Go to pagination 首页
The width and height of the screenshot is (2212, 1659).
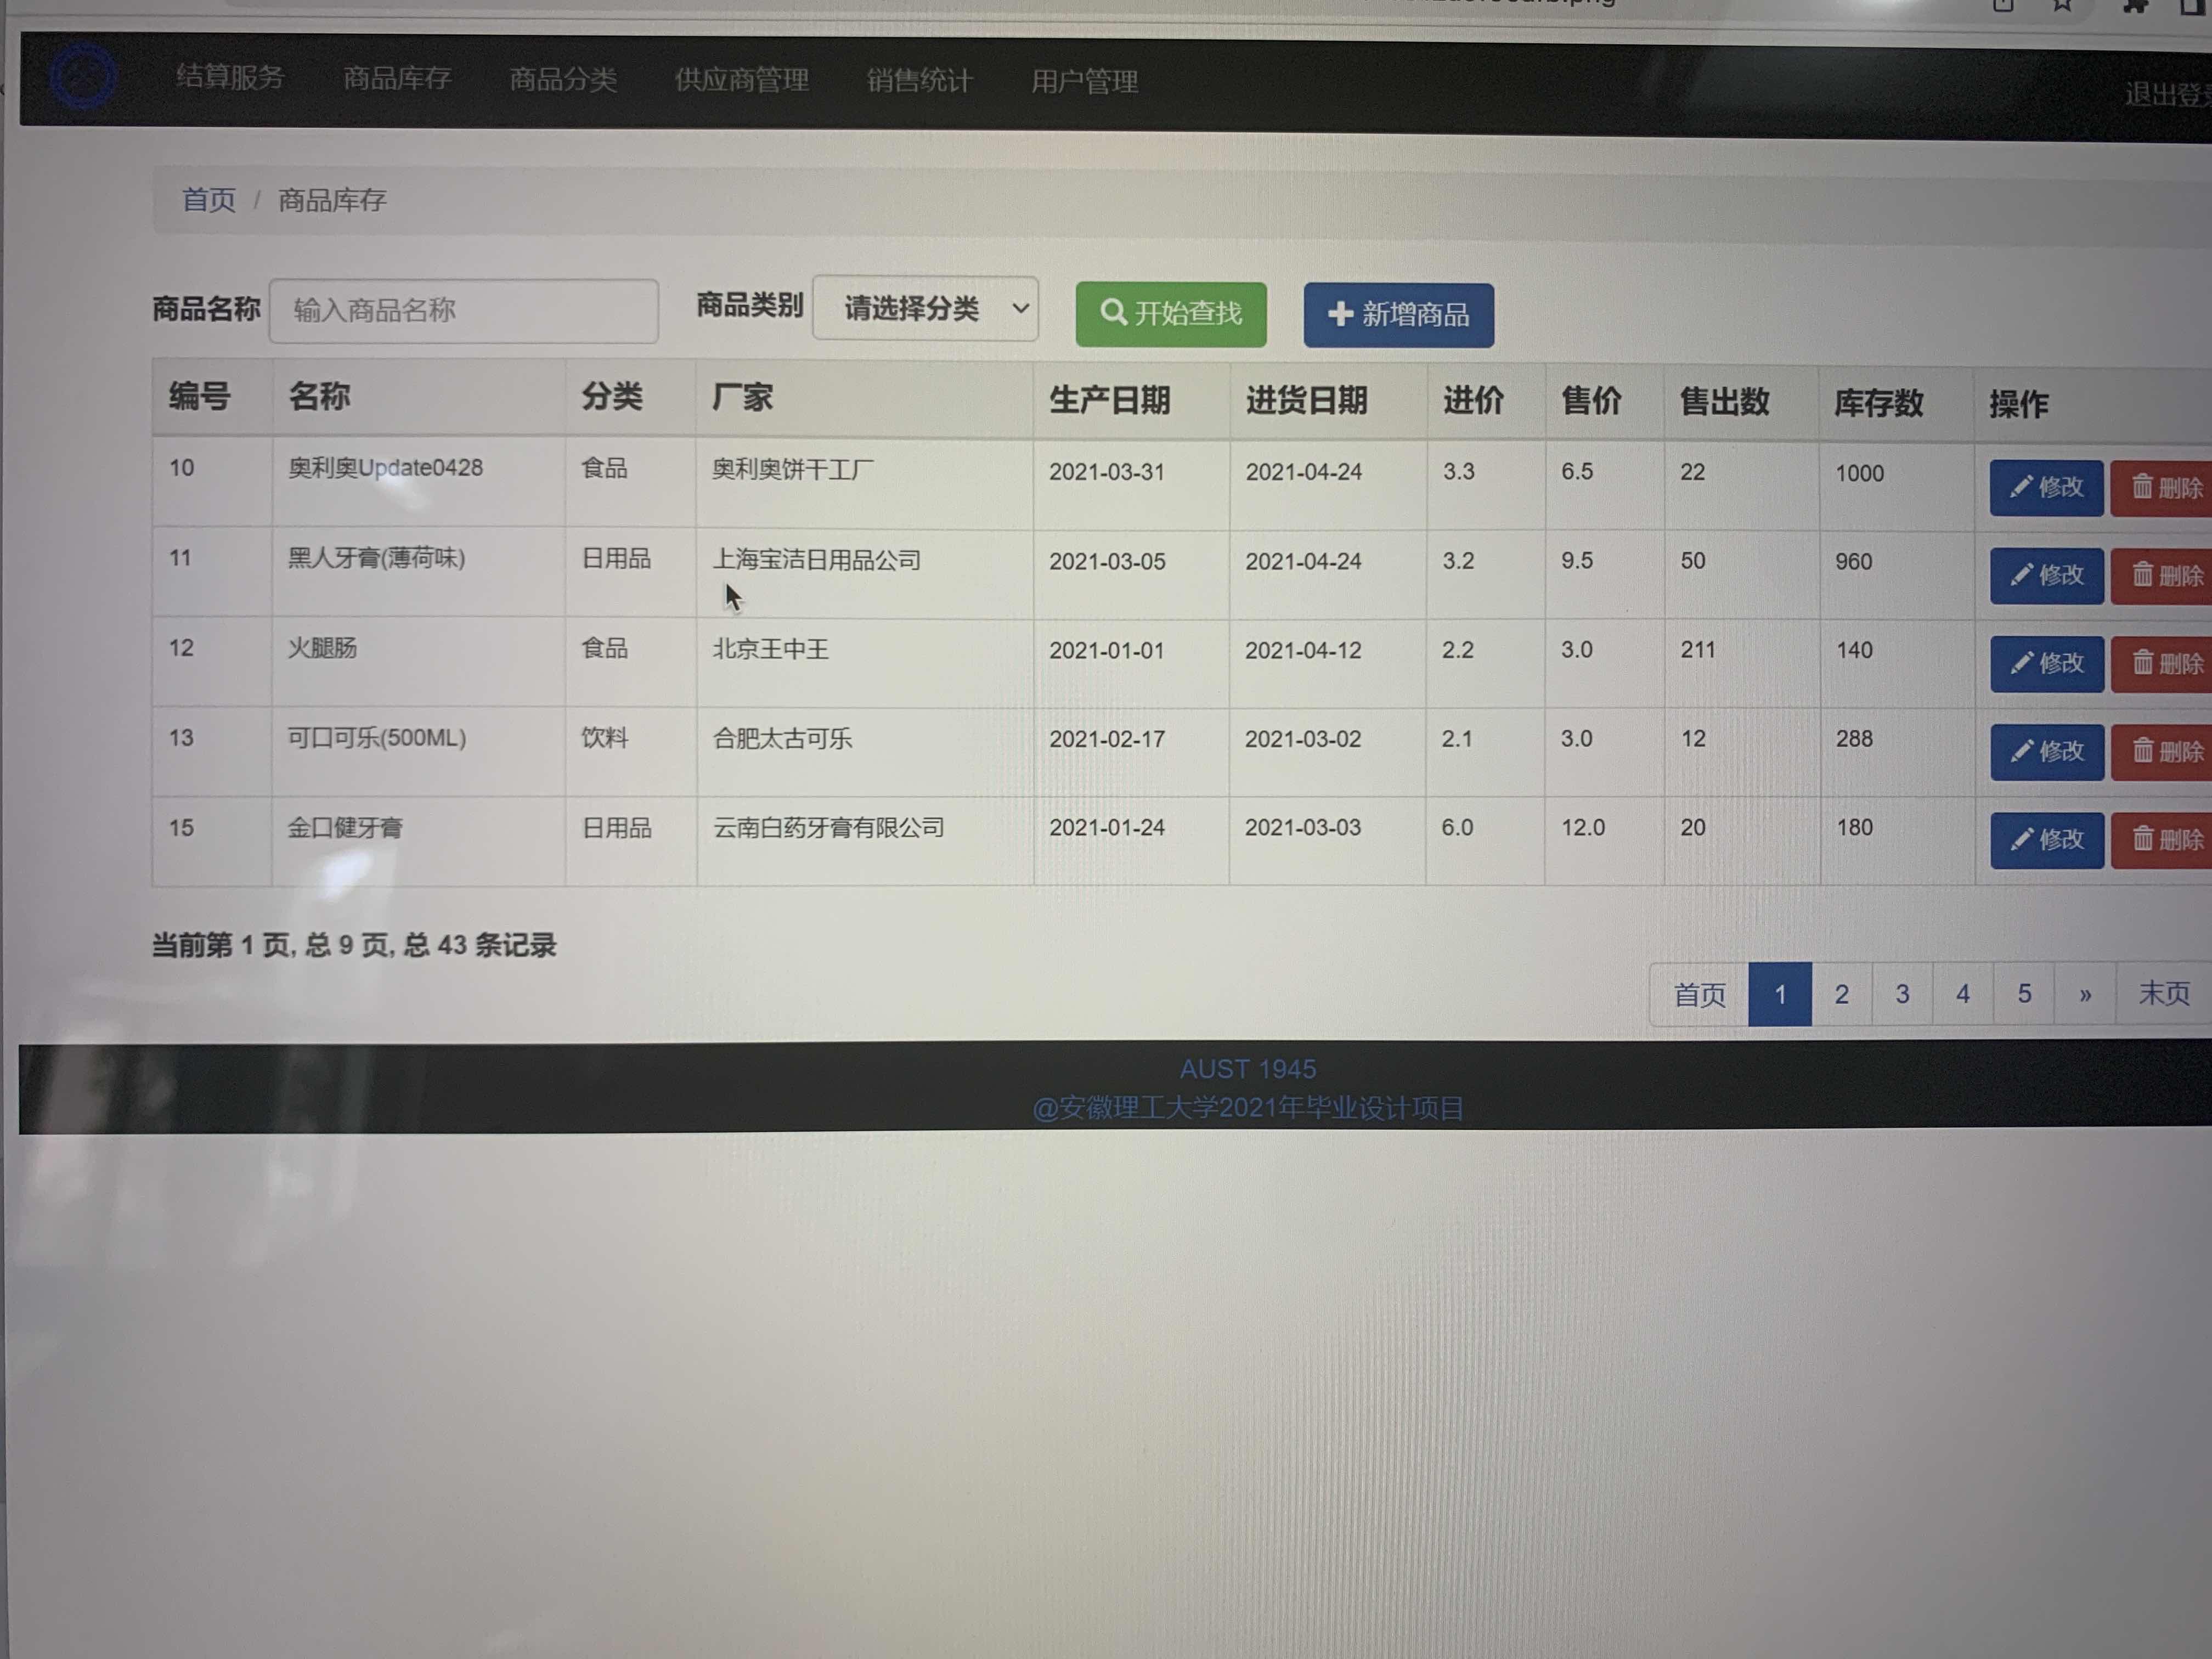pos(1699,995)
